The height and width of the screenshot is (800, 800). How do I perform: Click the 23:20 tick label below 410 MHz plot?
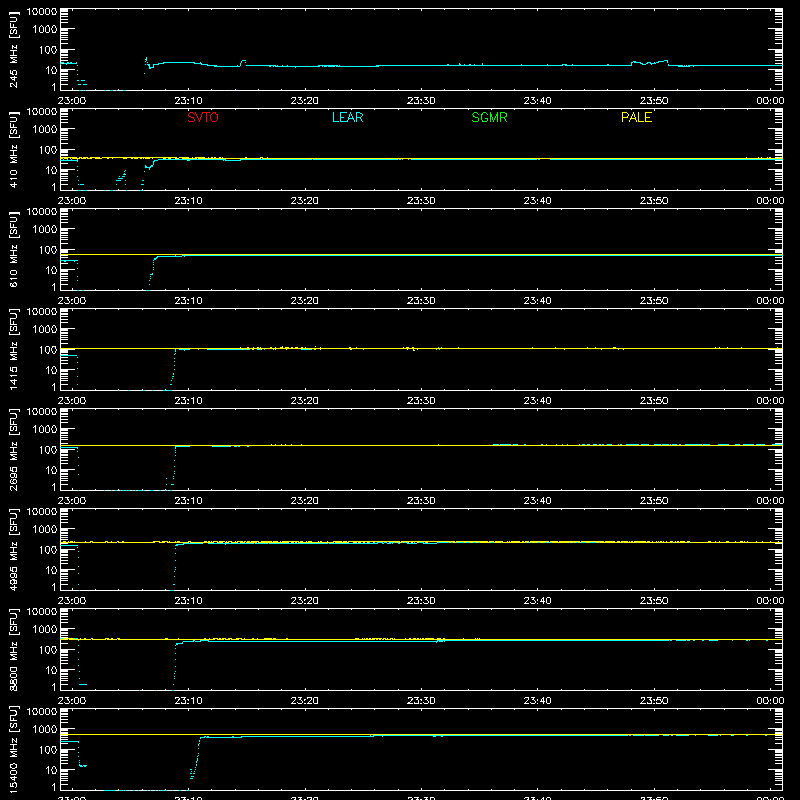click(305, 201)
